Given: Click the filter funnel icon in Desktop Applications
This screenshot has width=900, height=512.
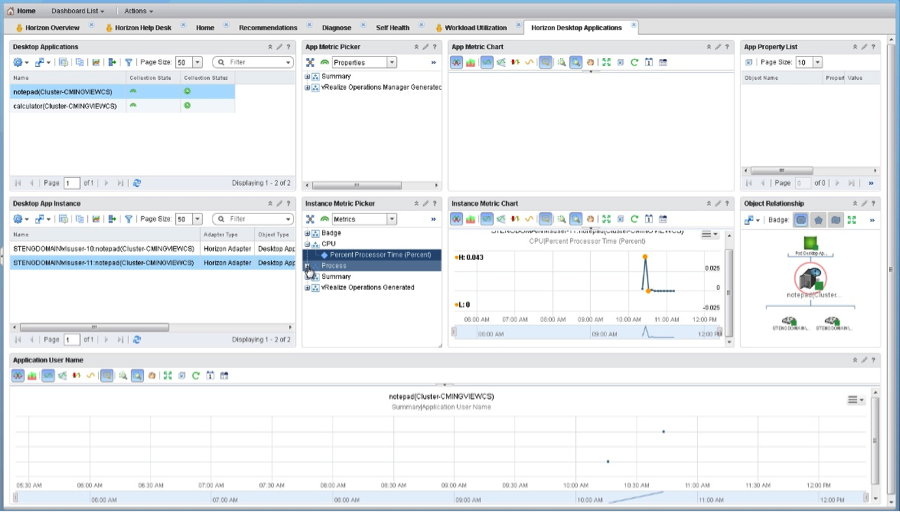Looking at the screenshot, I should [129, 62].
